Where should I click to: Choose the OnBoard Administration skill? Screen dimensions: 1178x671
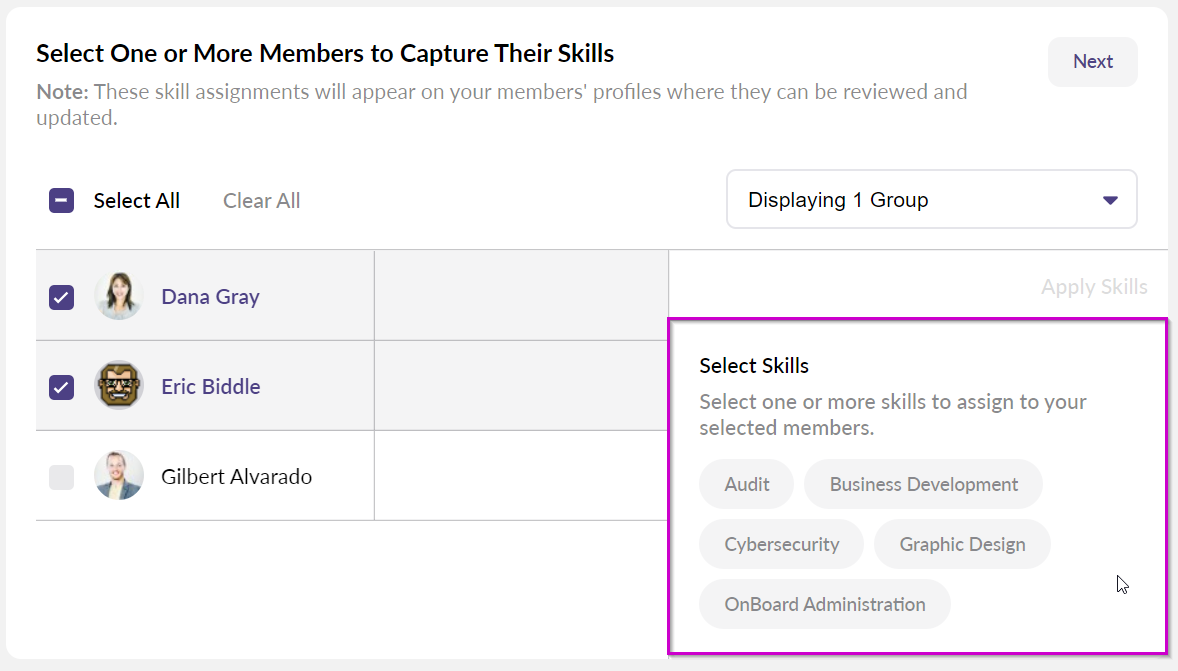pyautogui.click(x=825, y=605)
